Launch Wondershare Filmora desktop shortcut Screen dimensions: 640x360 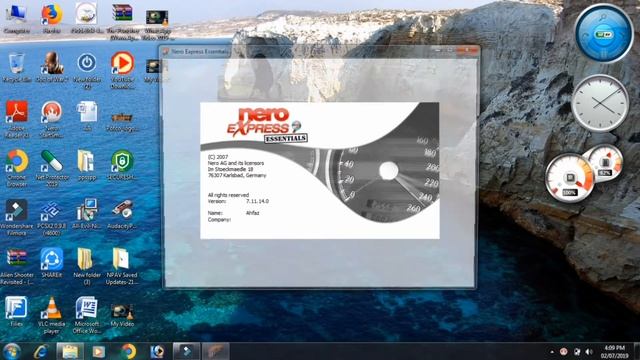[x=16, y=217]
